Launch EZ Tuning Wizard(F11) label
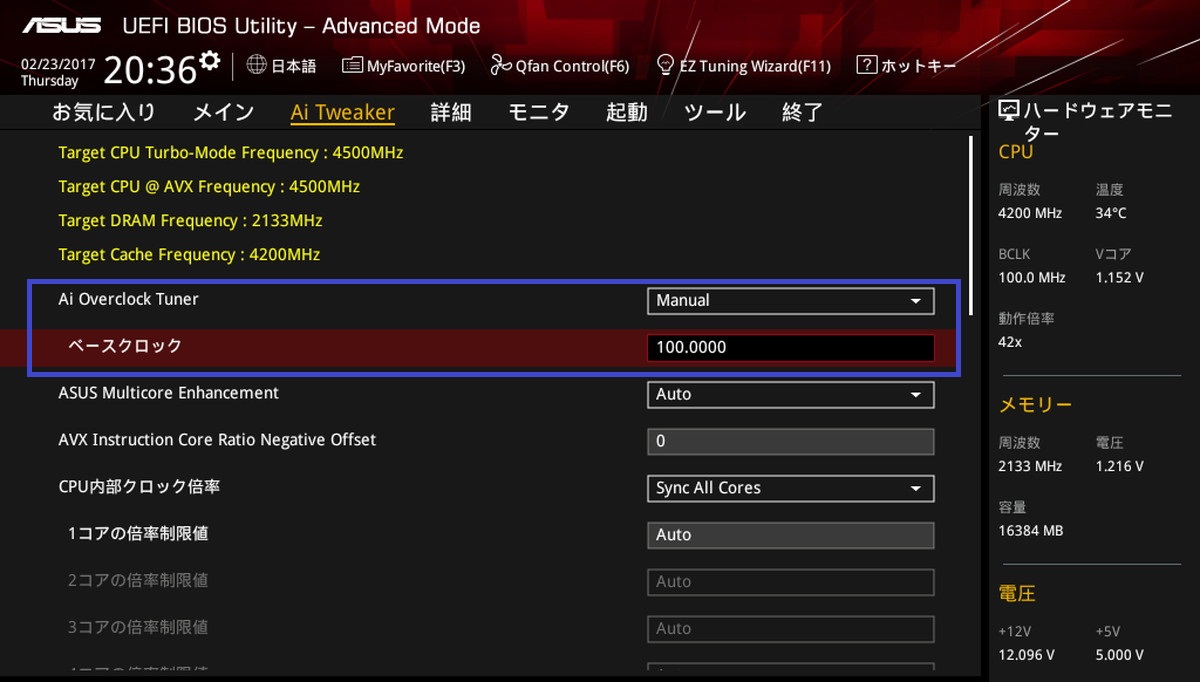 point(755,66)
